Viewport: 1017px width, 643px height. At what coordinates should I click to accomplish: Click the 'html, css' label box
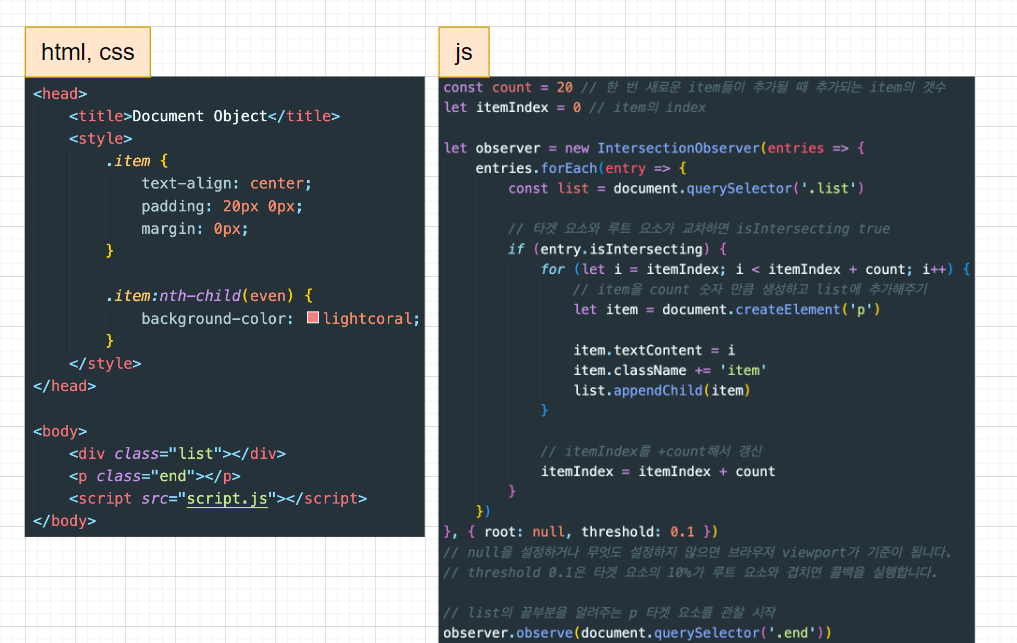pyautogui.click(x=88, y=52)
